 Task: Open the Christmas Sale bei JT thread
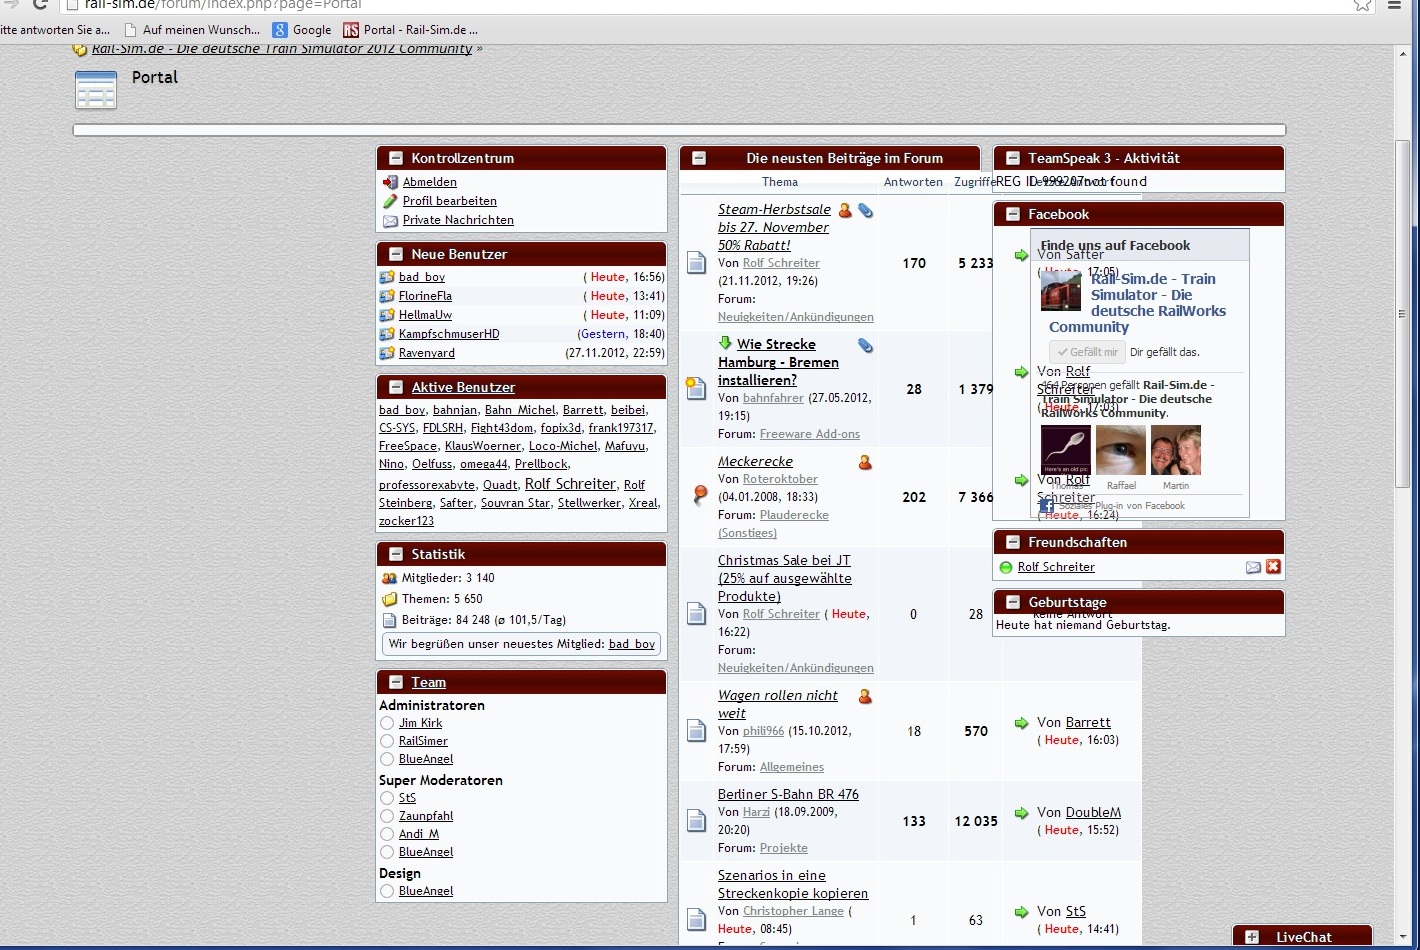(x=785, y=578)
